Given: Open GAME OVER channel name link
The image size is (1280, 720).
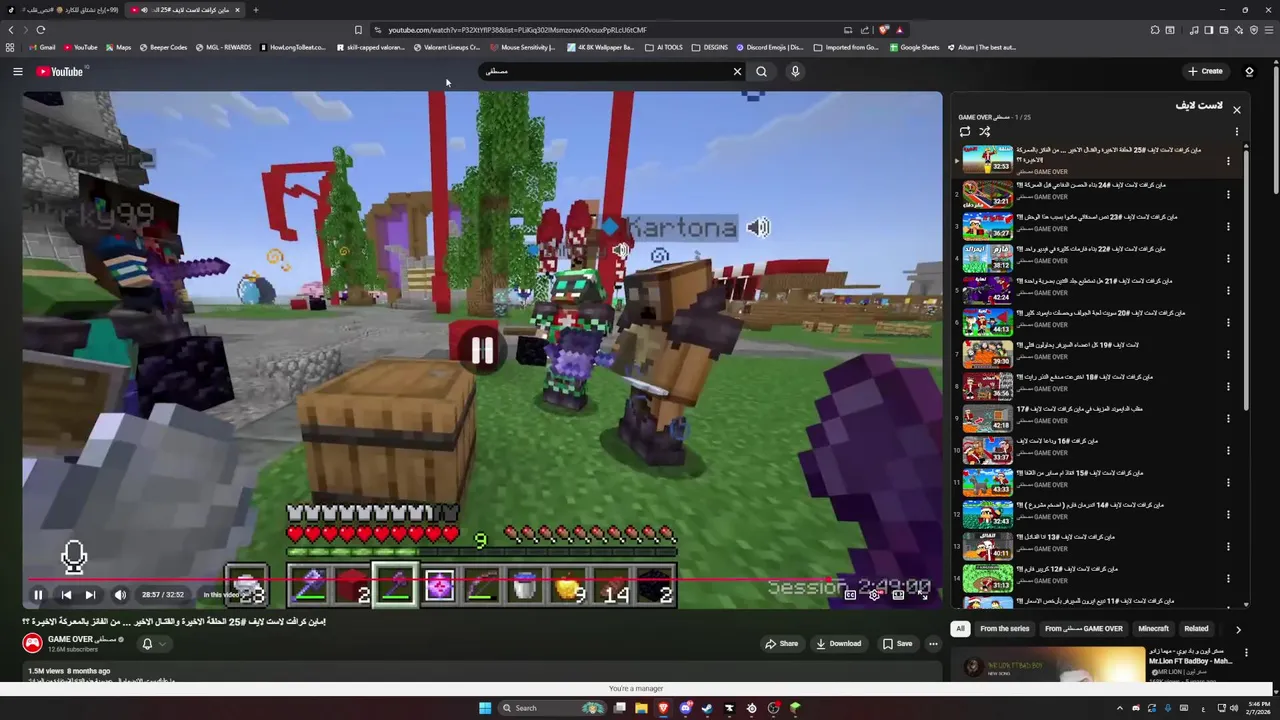Looking at the screenshot, I should tap(82, 639).
